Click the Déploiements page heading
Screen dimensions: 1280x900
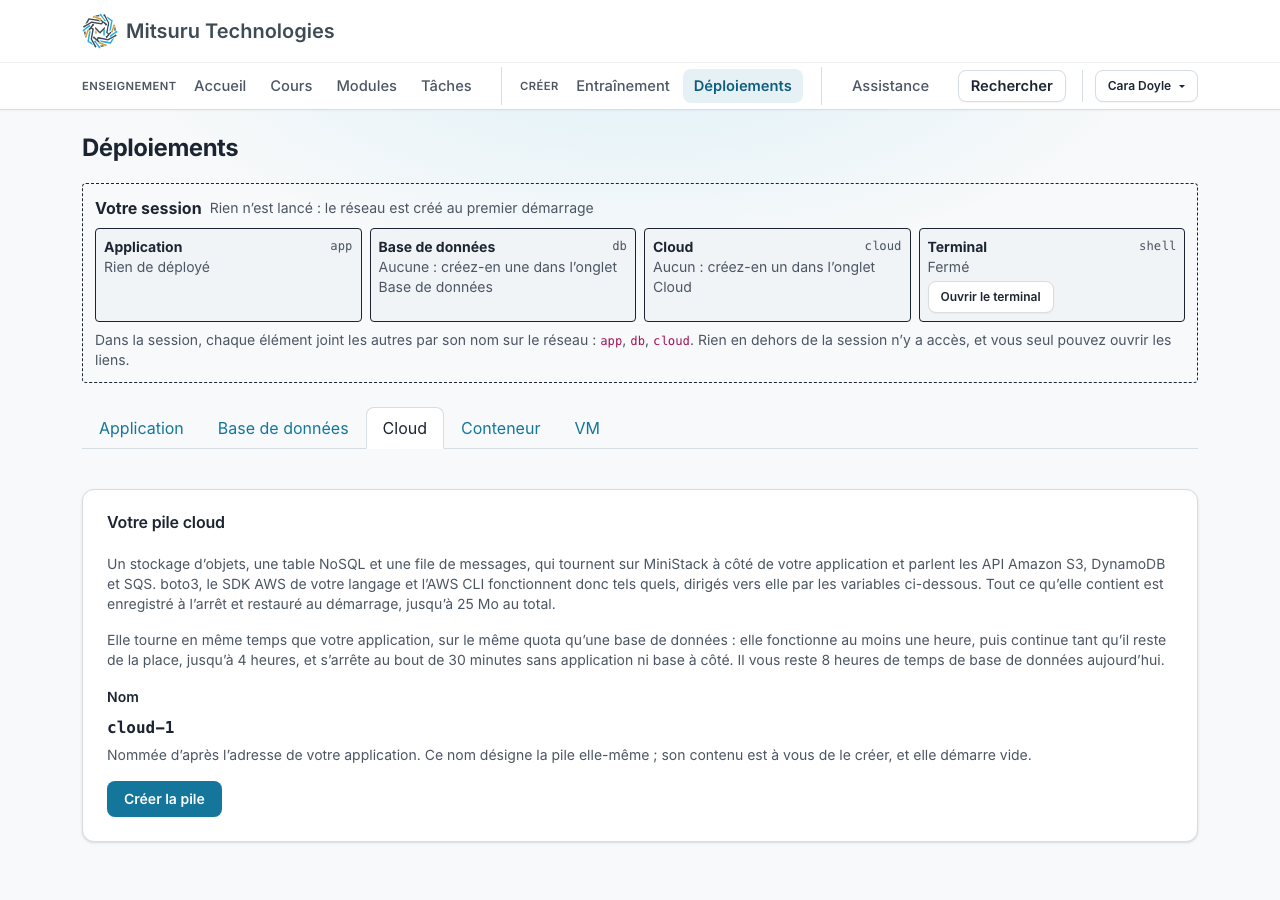(x=160, y=148)
